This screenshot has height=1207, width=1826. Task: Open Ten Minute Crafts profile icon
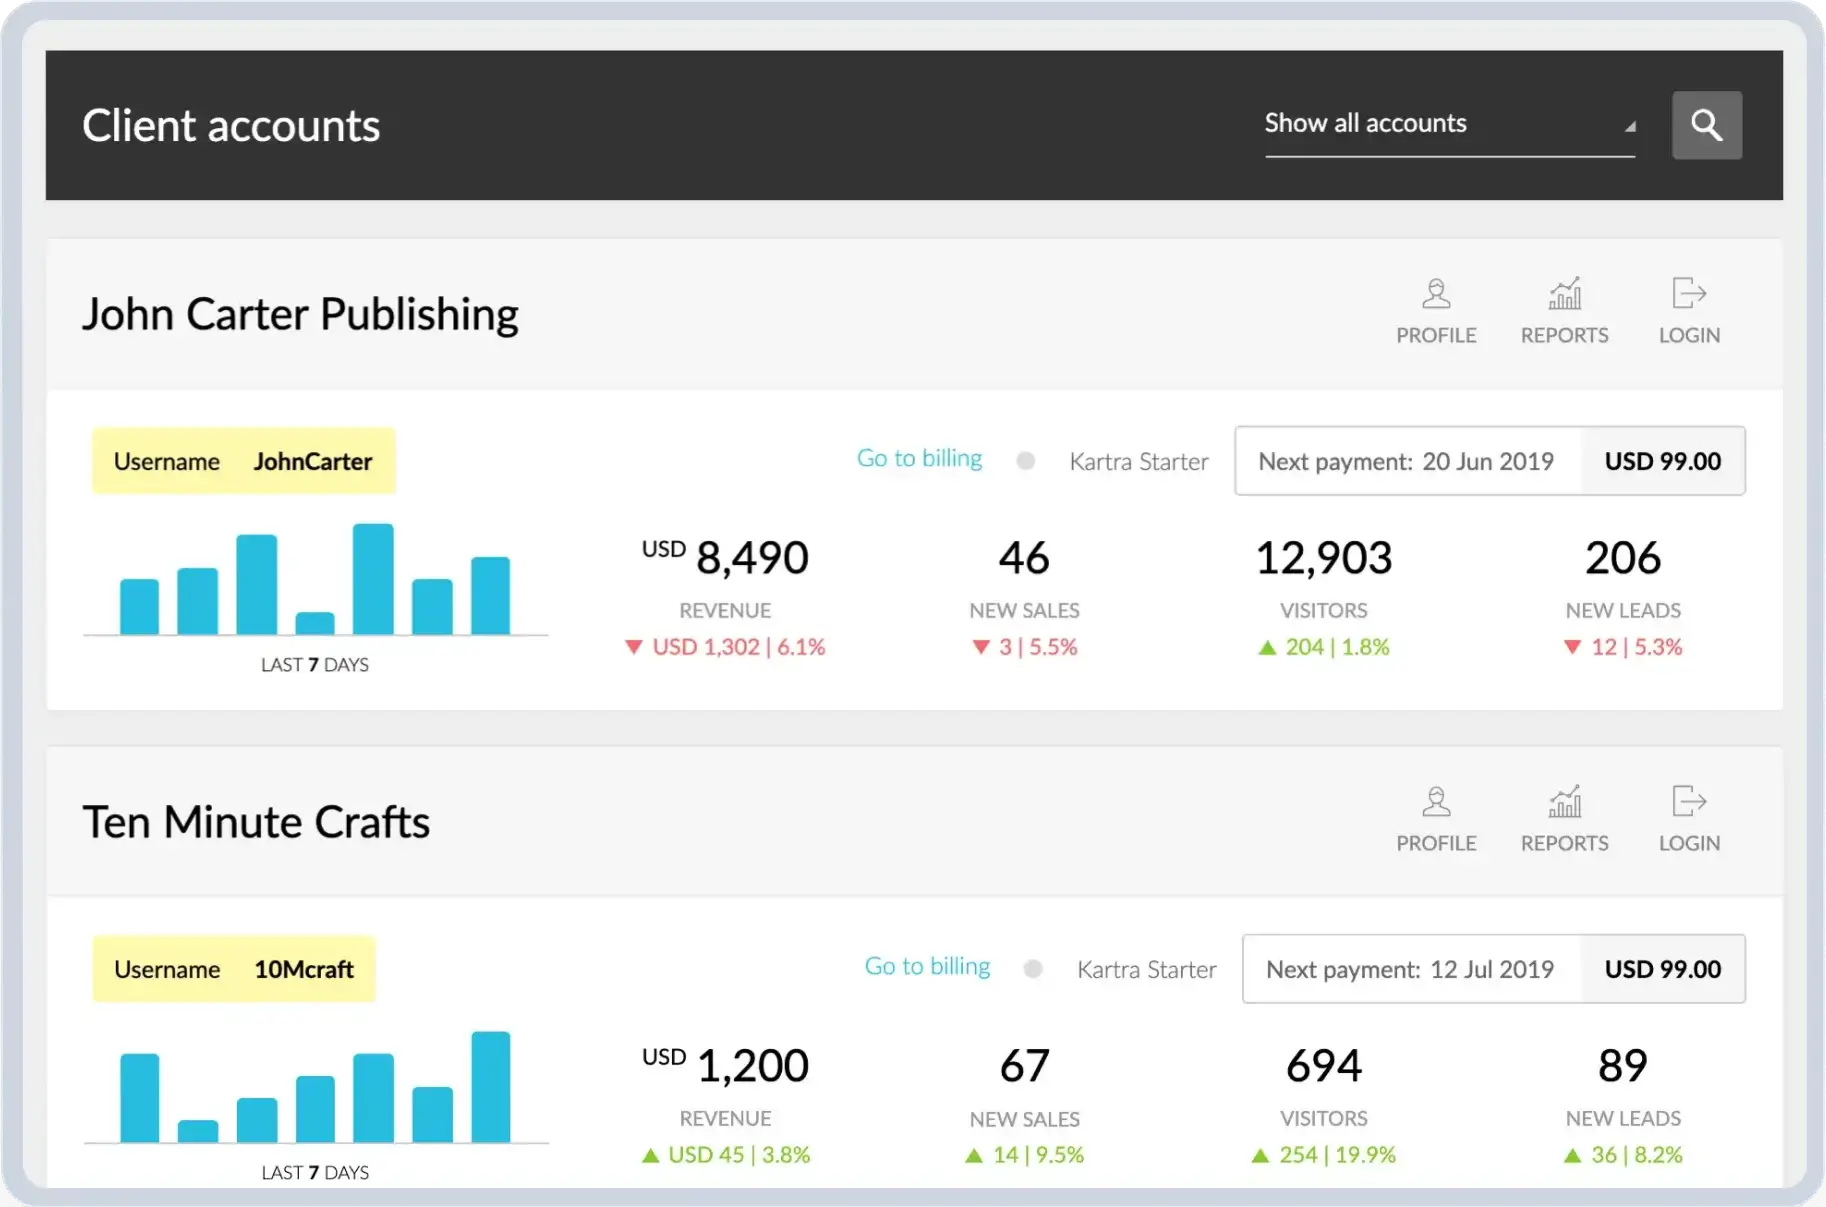click(1436, 803)
